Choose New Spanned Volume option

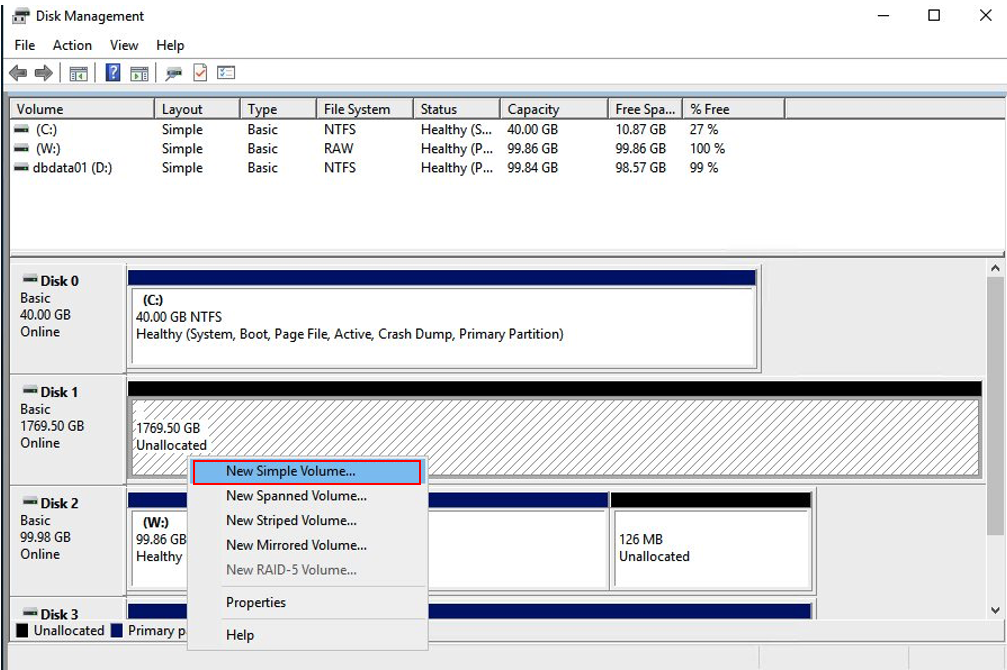click(296, 496)
